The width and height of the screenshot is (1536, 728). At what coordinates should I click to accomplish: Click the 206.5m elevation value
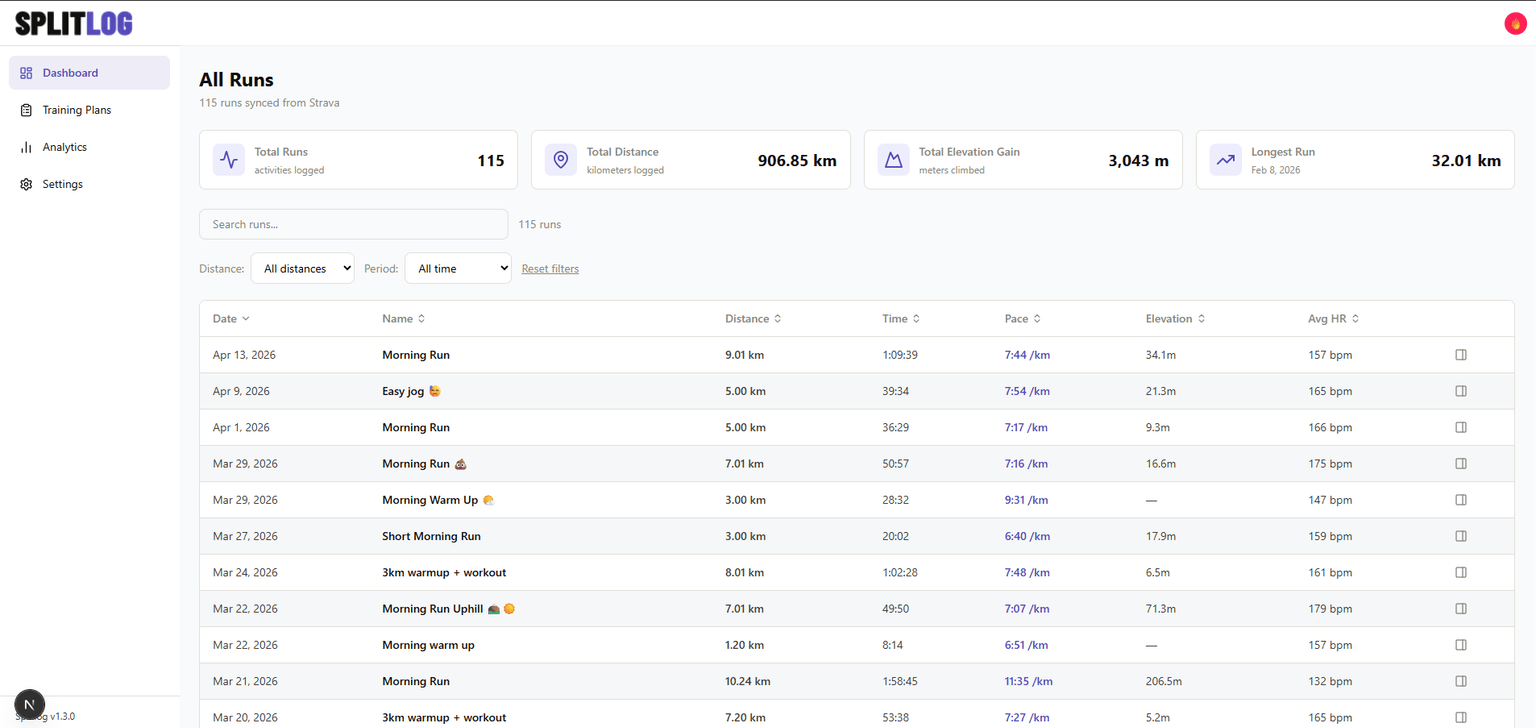point(1164,681)
